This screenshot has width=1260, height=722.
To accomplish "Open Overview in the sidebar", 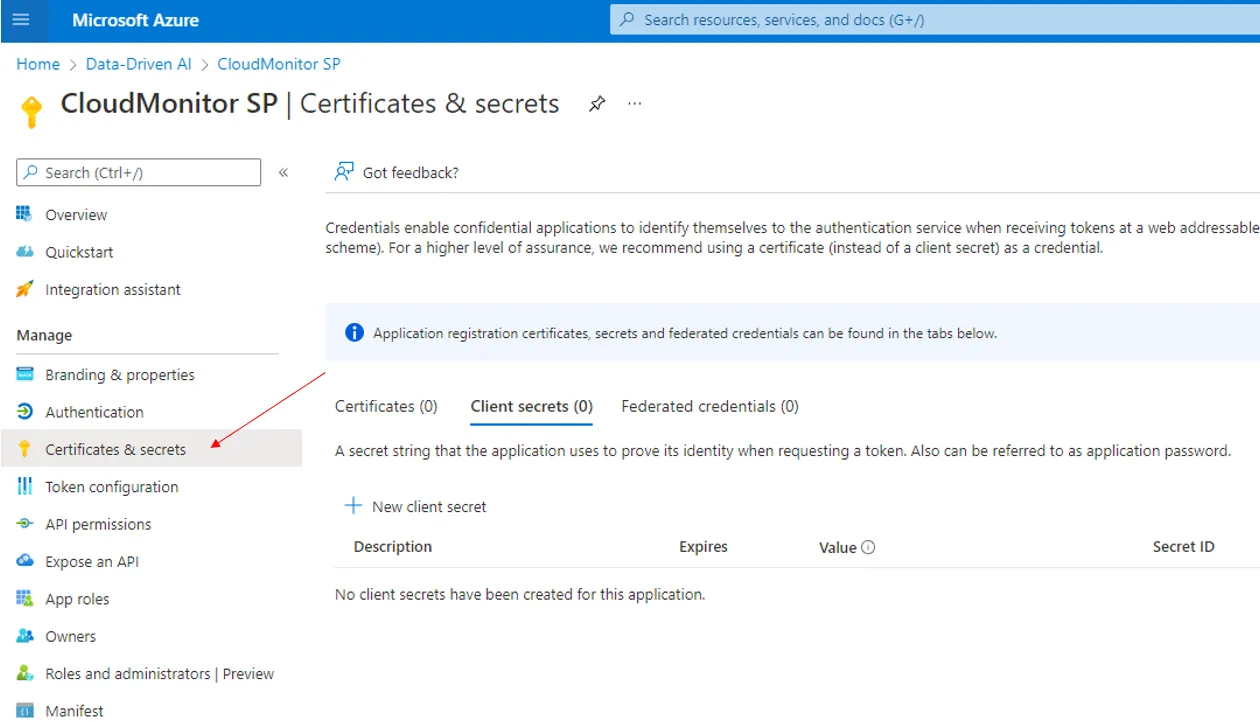I will tap(76, 214).
